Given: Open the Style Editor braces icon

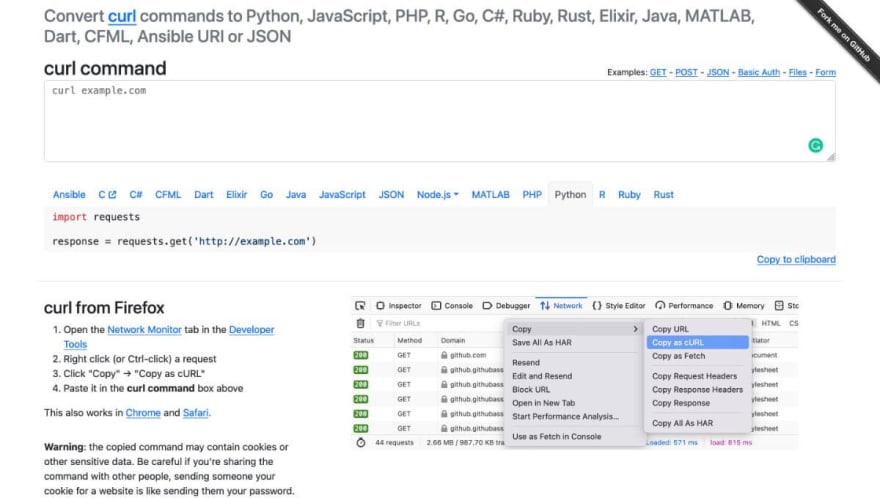Looking at the screenshot, I should (x=597, y=305).
